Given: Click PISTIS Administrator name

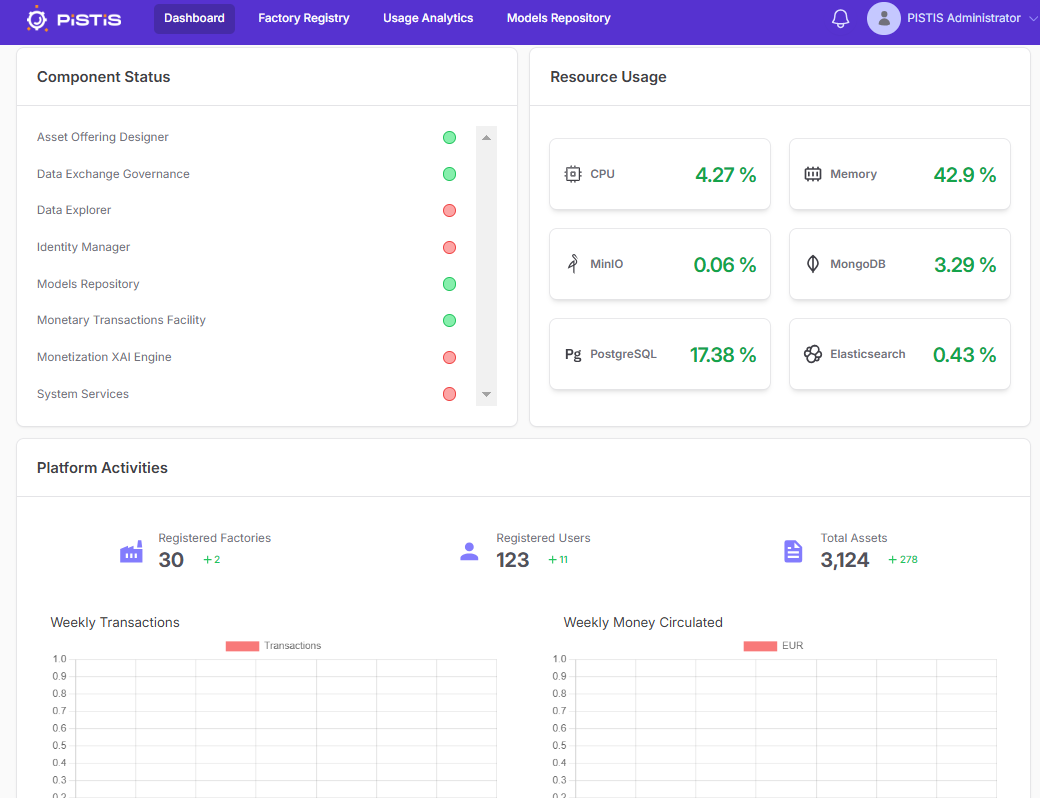Looking at the screenshot, I should pos(964,19).
